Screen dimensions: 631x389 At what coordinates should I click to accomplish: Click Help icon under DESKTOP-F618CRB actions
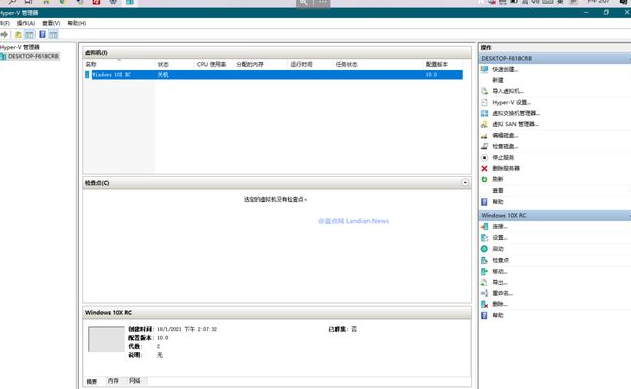click(x=485, y=202)
